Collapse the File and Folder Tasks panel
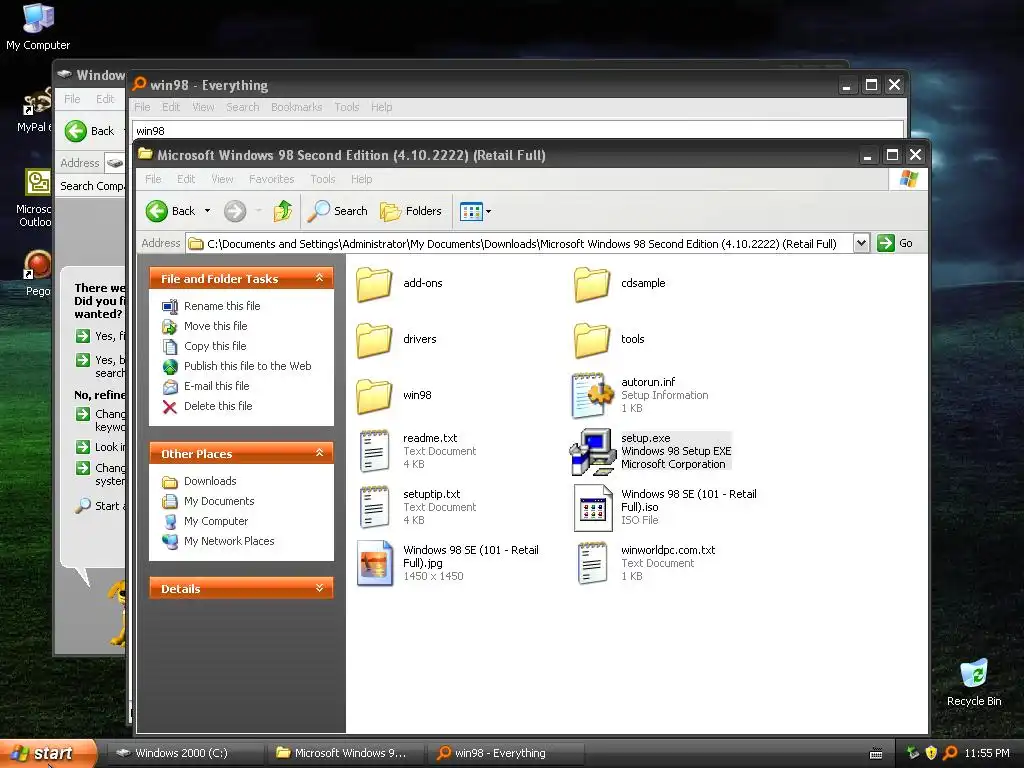This screenshot has width=1024, height=768. [319, 278]
